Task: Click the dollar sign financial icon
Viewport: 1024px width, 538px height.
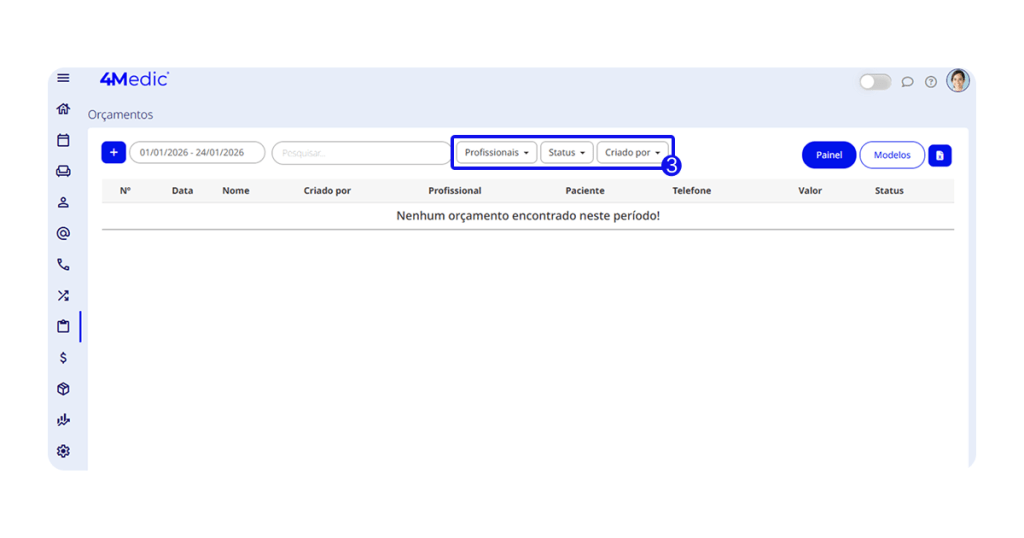Action: pyautogui.click(x=63, y=357)
